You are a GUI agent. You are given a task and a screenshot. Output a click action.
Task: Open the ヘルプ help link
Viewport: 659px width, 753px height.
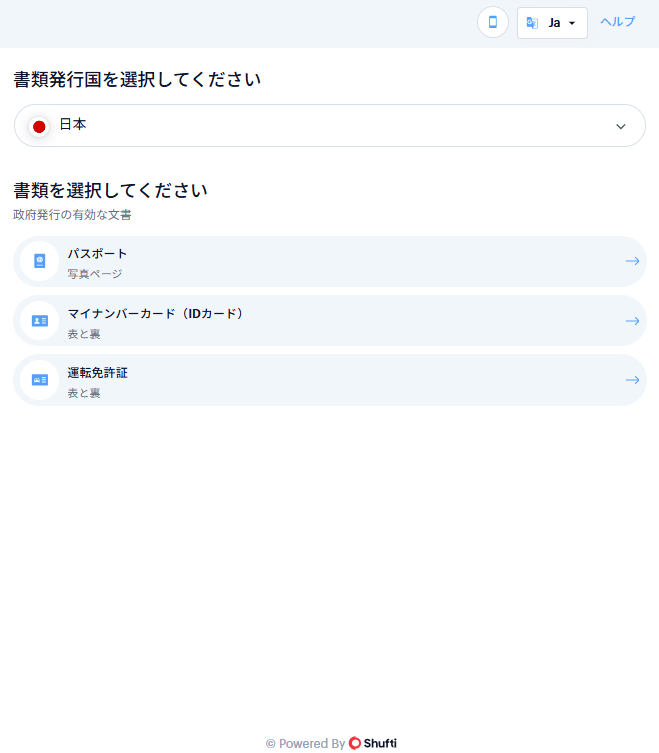pos(617,22)
